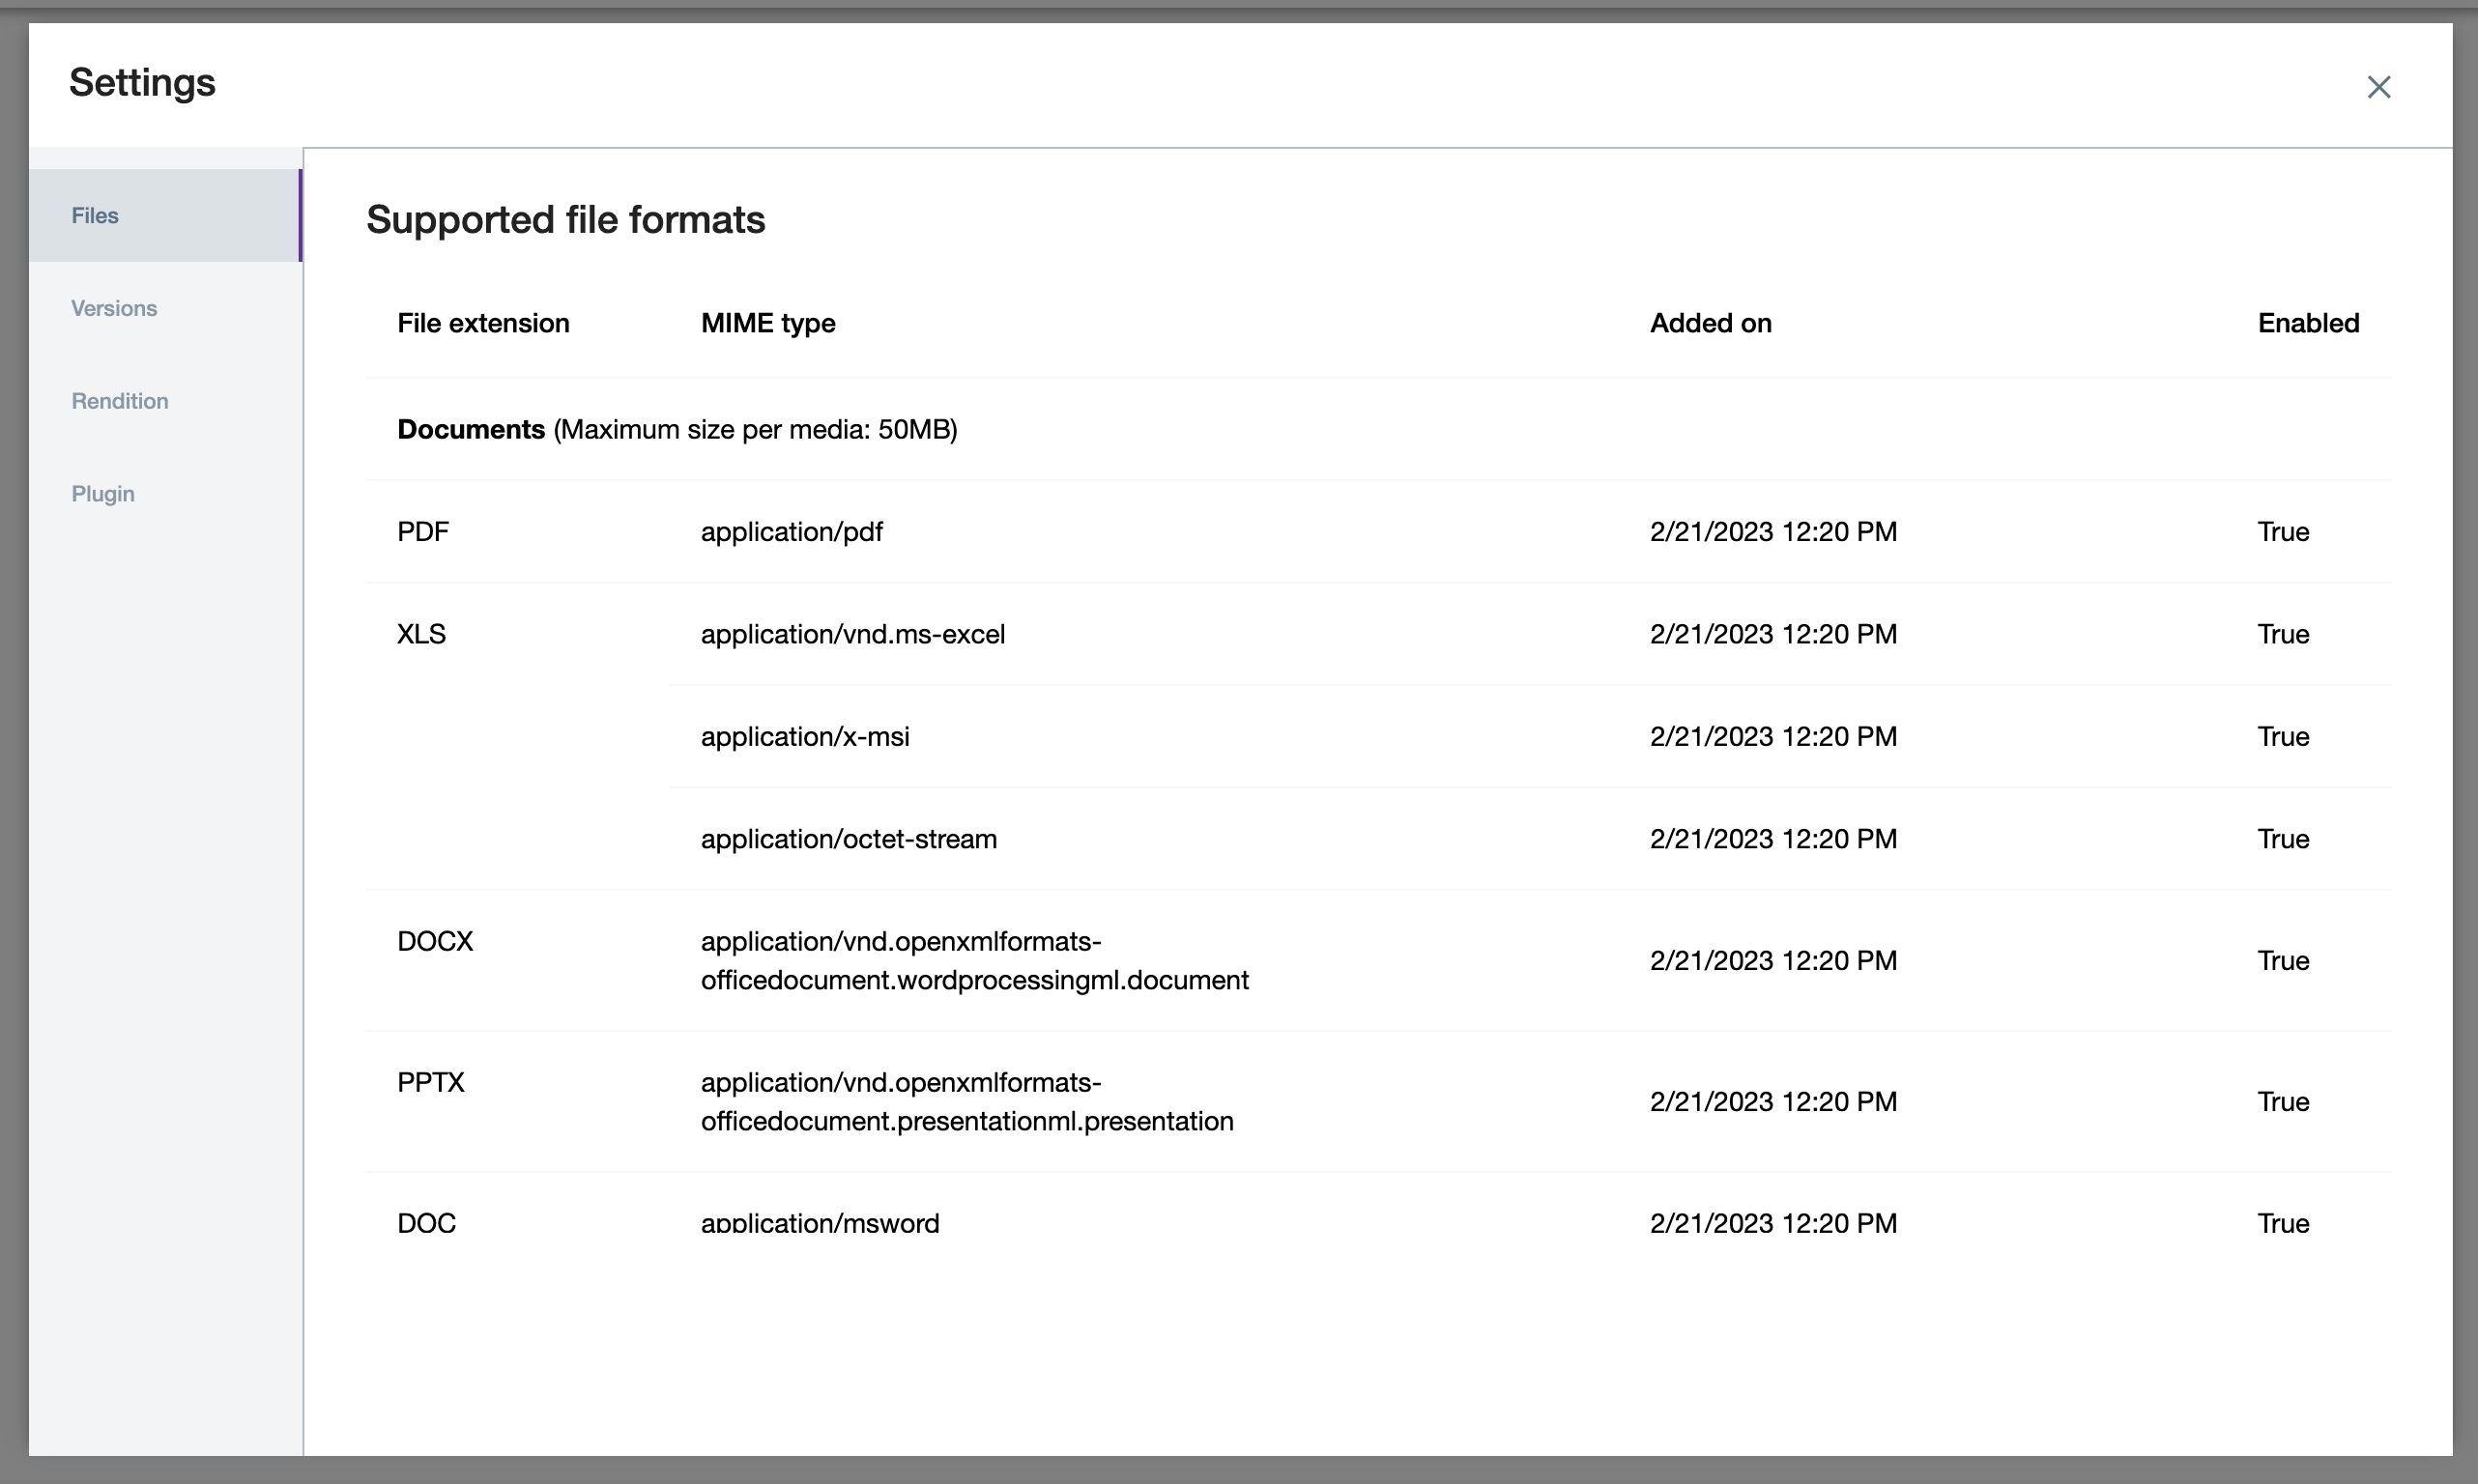2478x1484 pixels.
Task: Open the Rendition settings section
Action: pos(120,400)
